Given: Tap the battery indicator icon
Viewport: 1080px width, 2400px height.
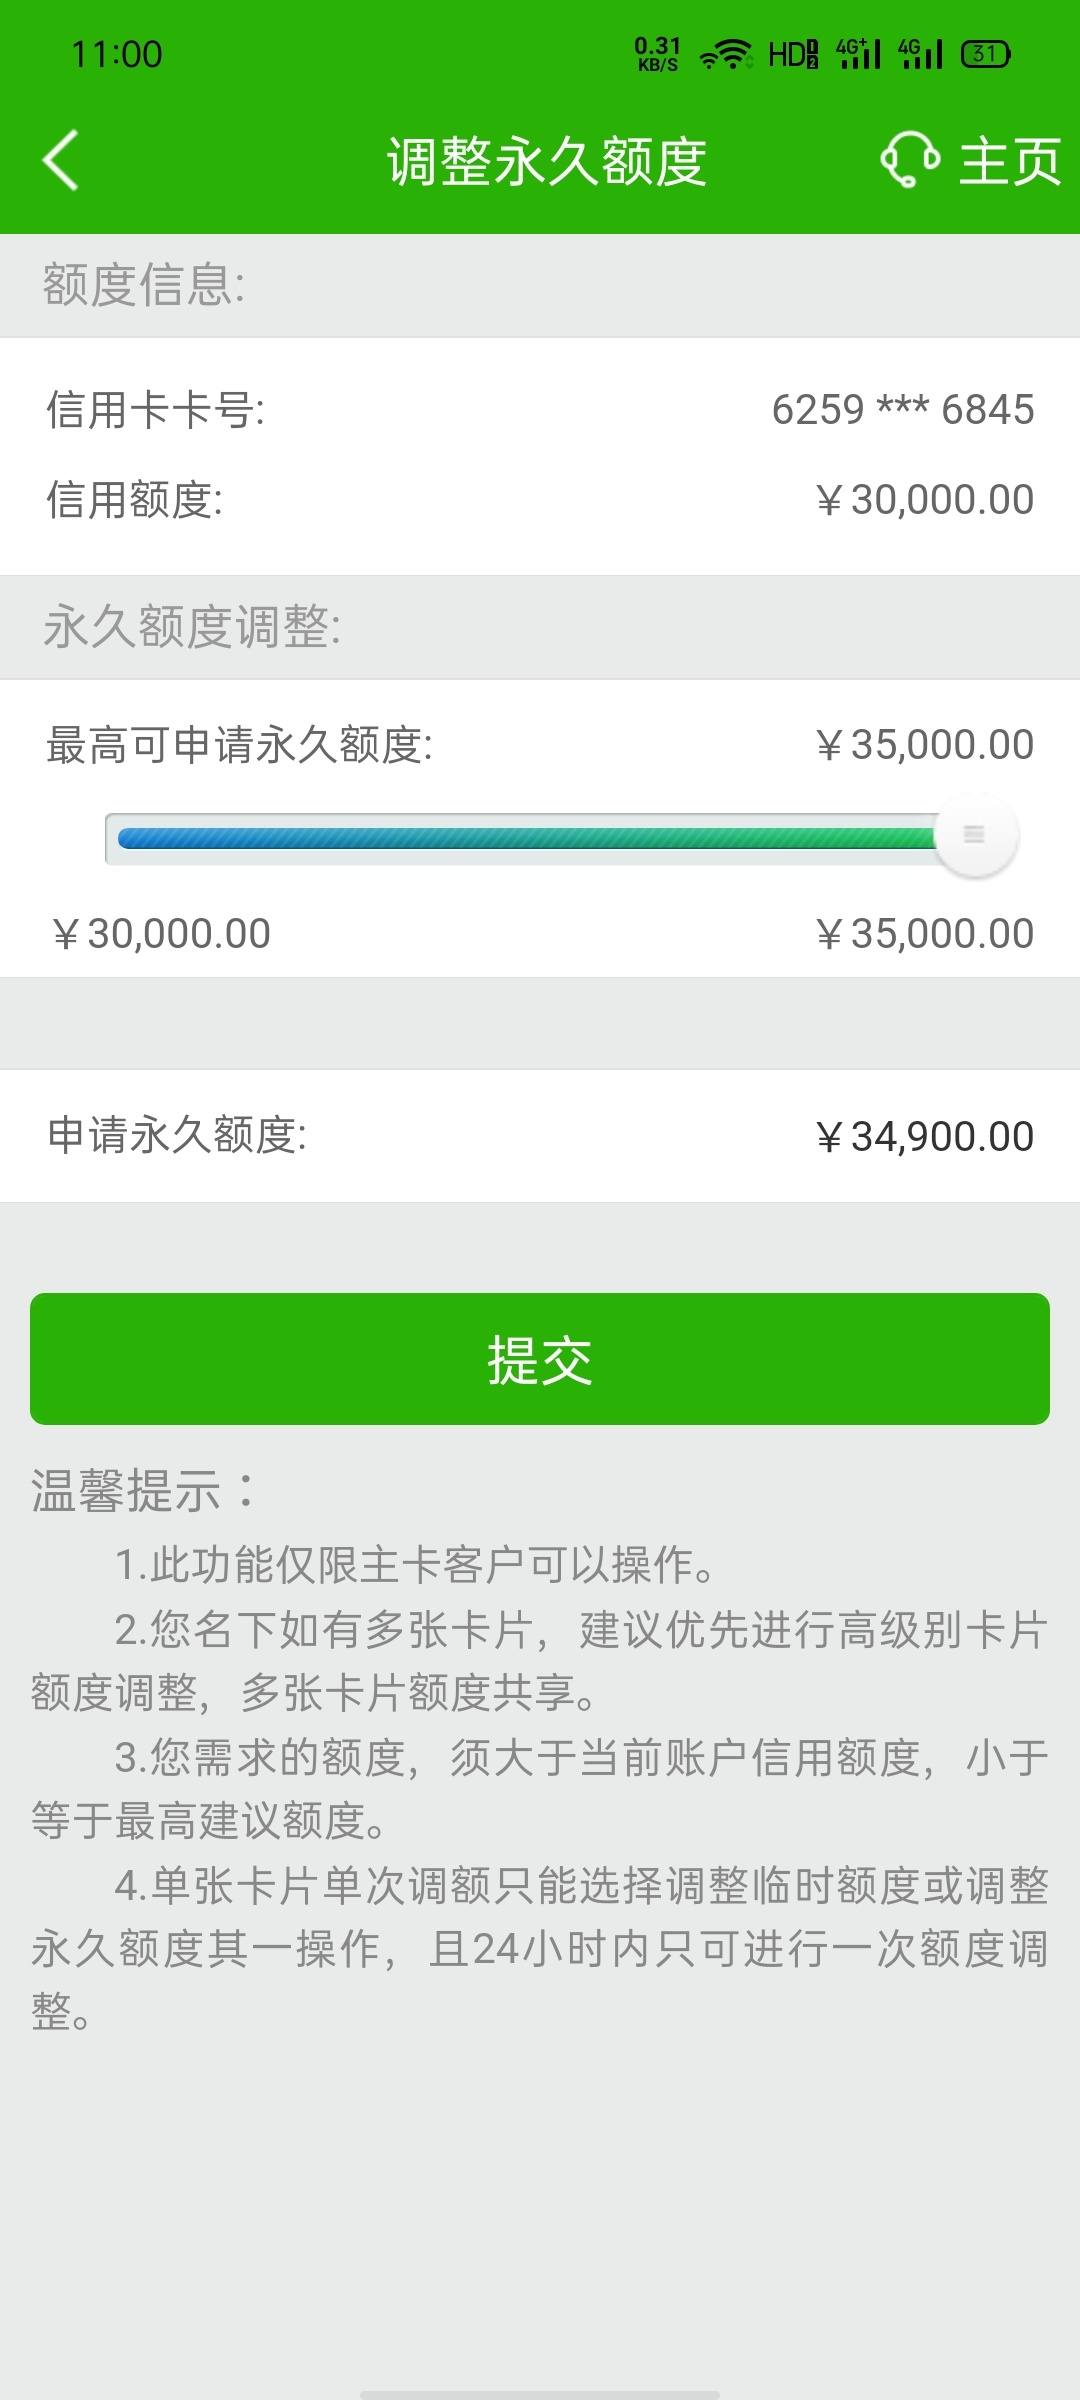Looking at the screenshot, I should (x=986, y=54).
